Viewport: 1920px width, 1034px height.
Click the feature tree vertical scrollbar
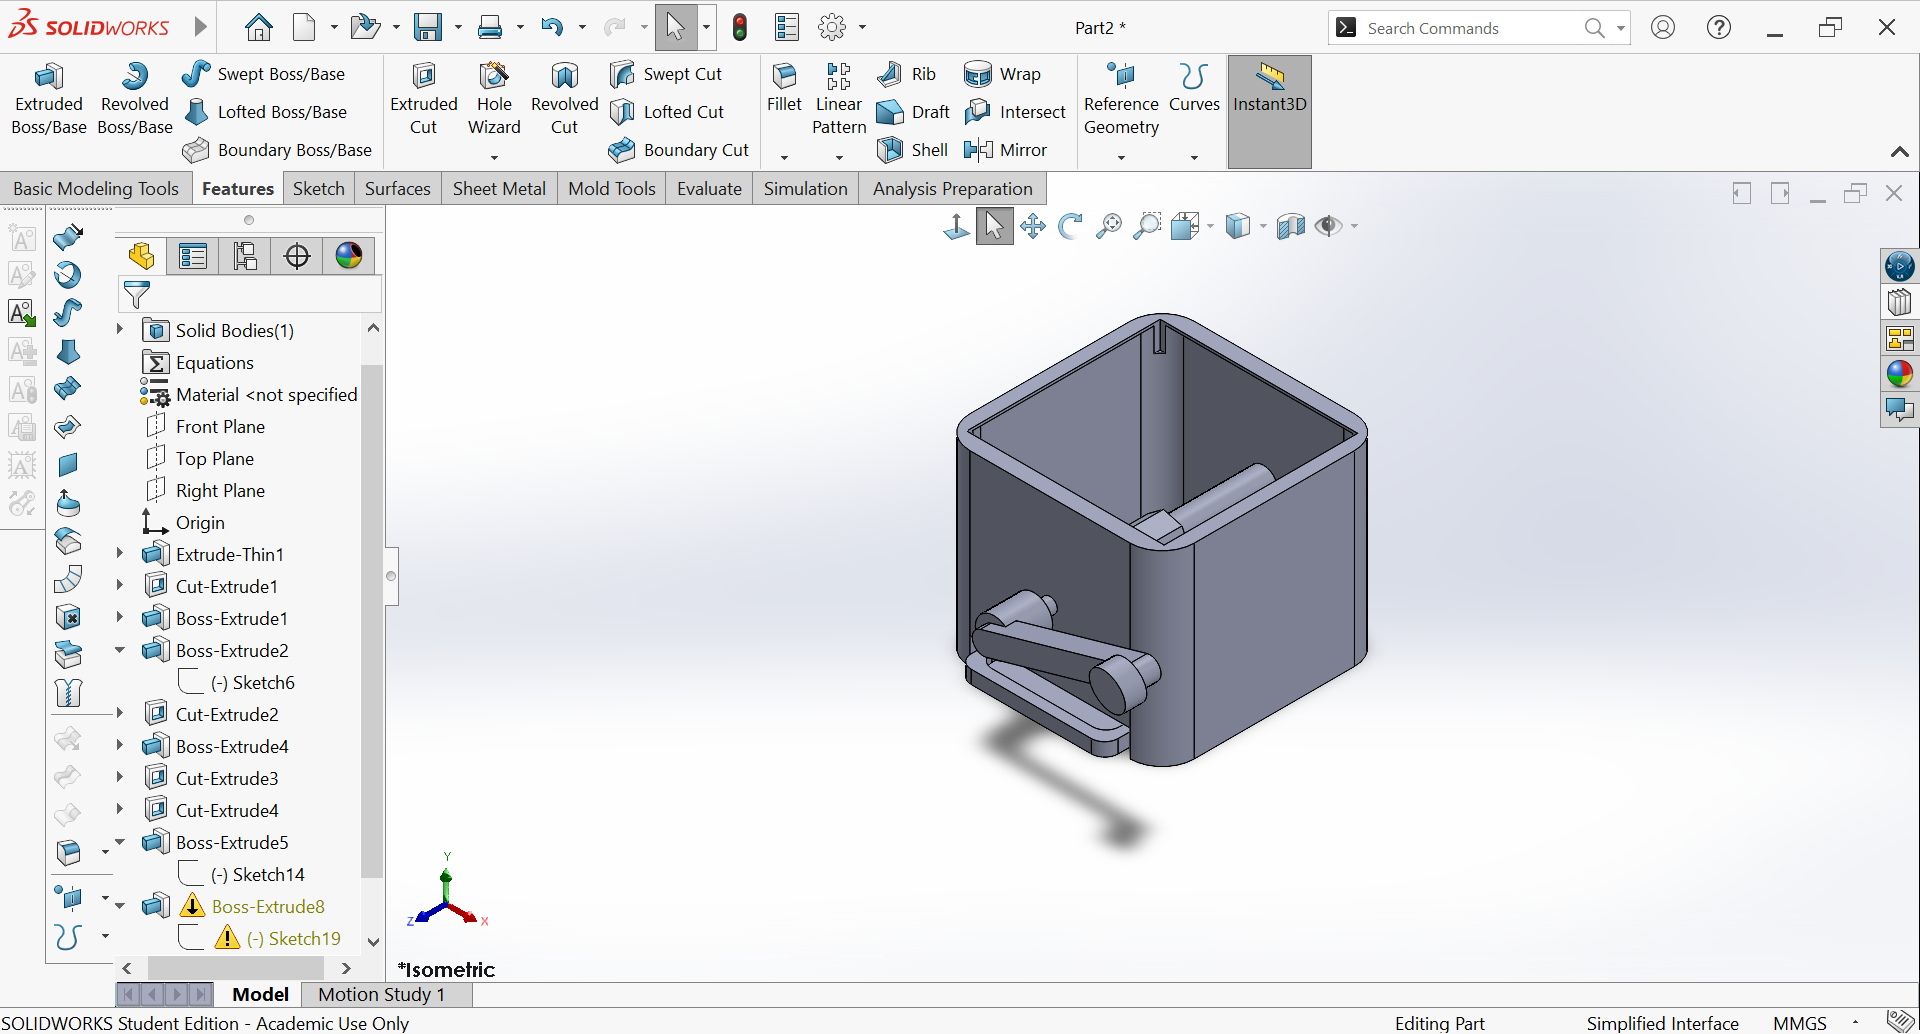[x=372, y=620]
